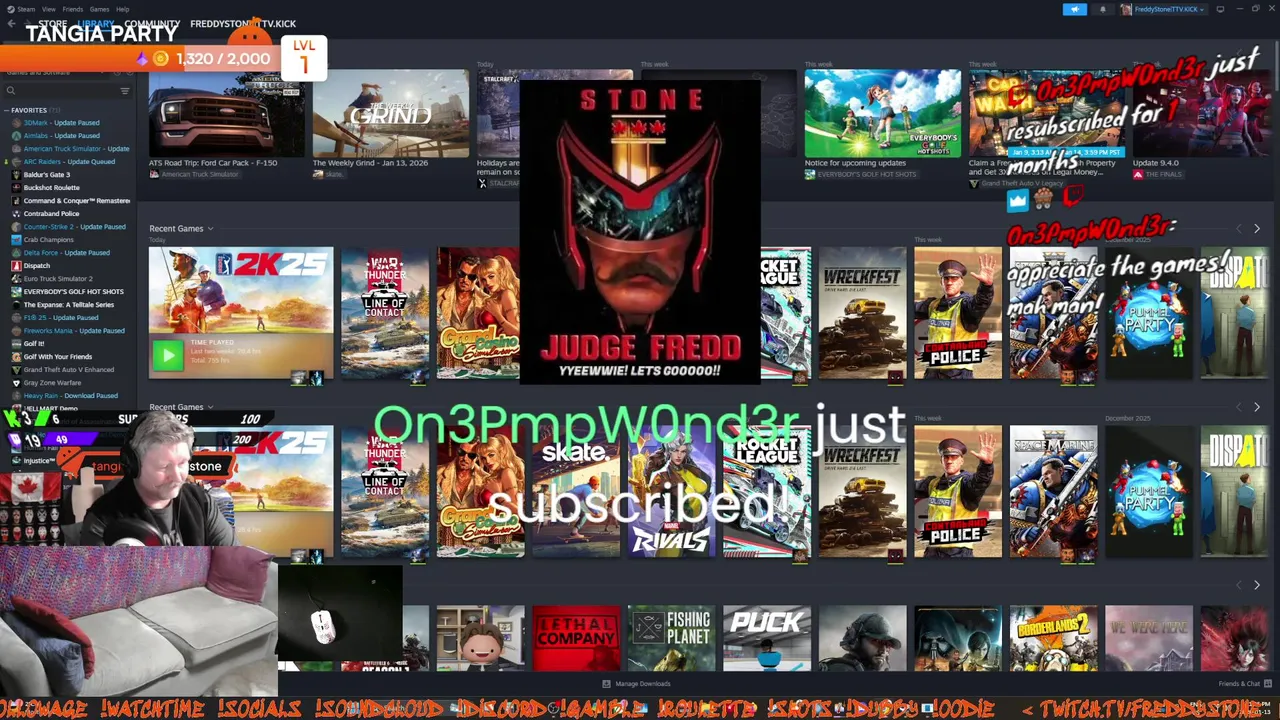Open the Update 9.4.0 news title
Image resolution: width=1280 pixels, height=720 pixels.
click(1155, 163)
